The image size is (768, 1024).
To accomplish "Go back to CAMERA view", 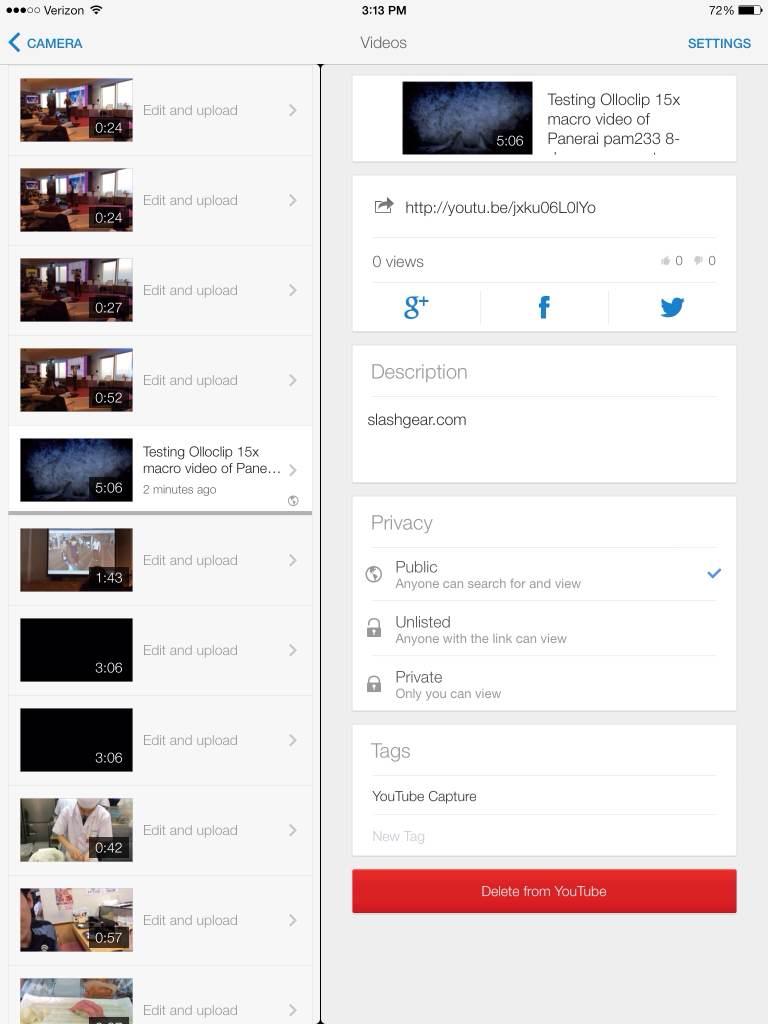I will (54, 43).
